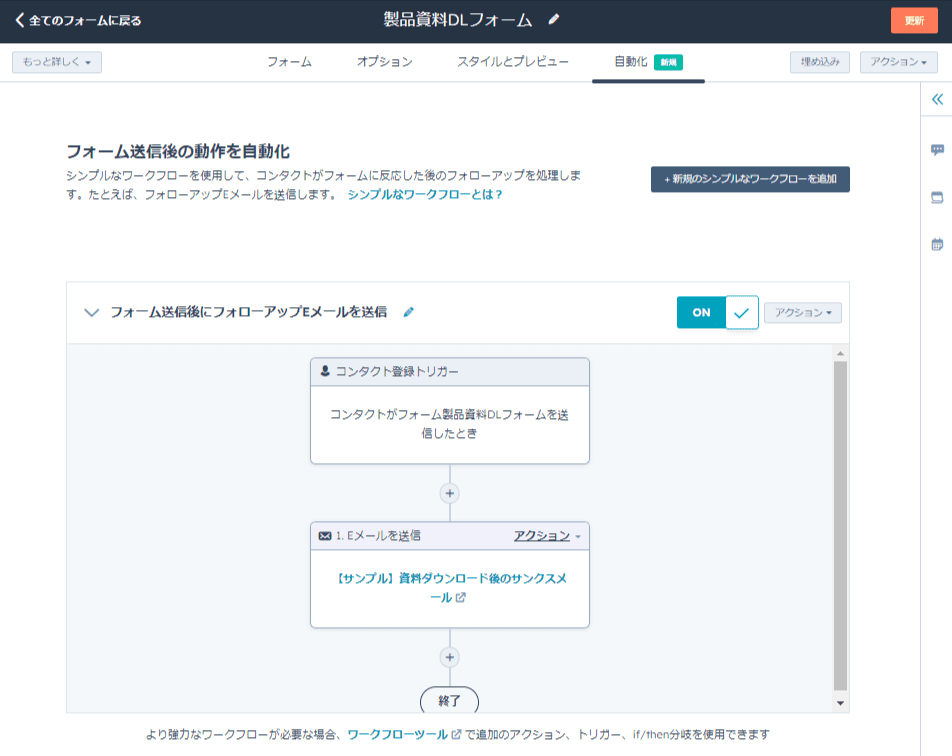Open the 【サンプル】資料ダウンロード後のサンクスメール link
952x756 pixels.
point(450,588)
